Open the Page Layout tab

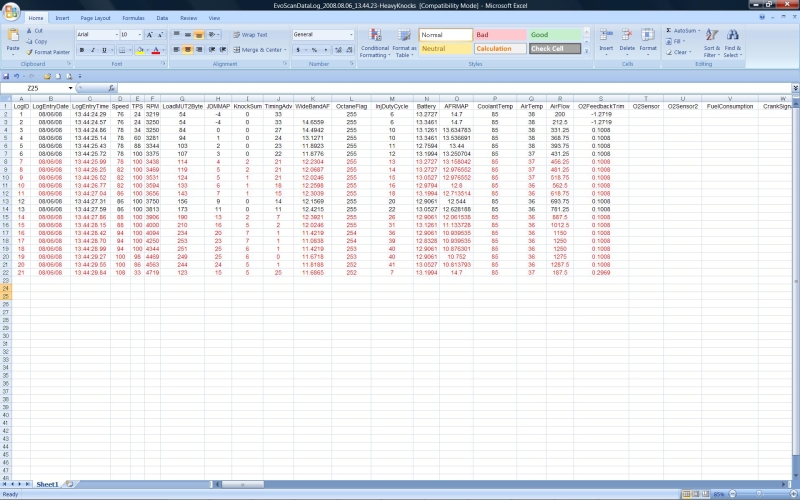pos(96,18)
